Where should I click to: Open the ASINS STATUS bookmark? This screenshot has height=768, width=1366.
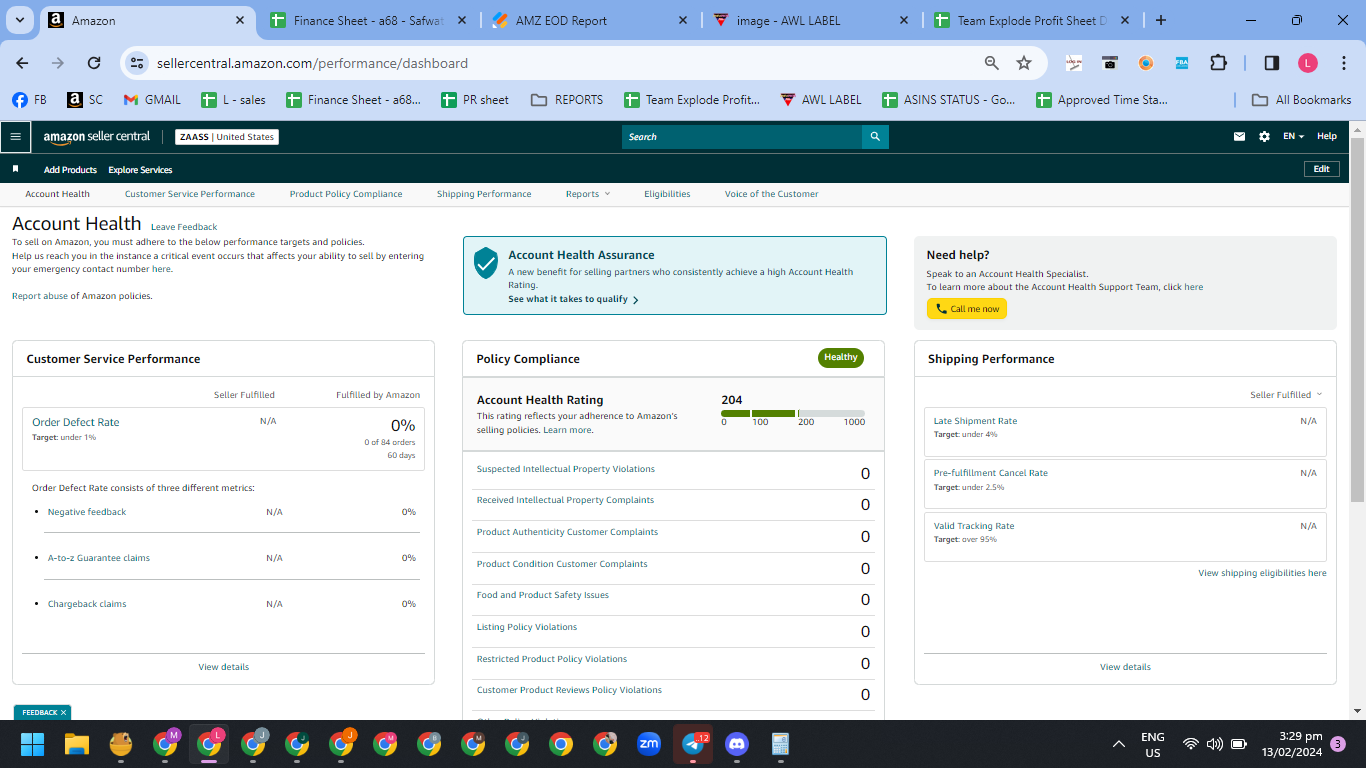coord(948,100)
